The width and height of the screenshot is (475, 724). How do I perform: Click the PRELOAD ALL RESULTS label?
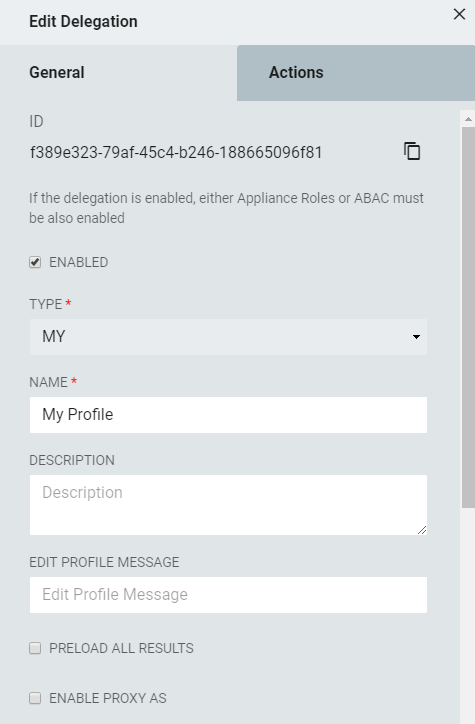[121, 648]
